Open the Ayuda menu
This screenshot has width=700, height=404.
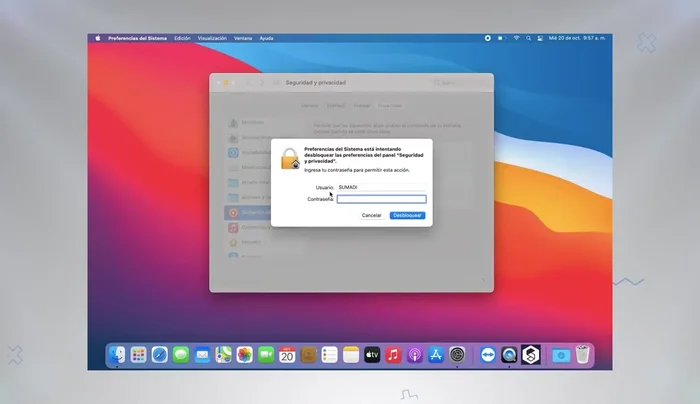267,37
